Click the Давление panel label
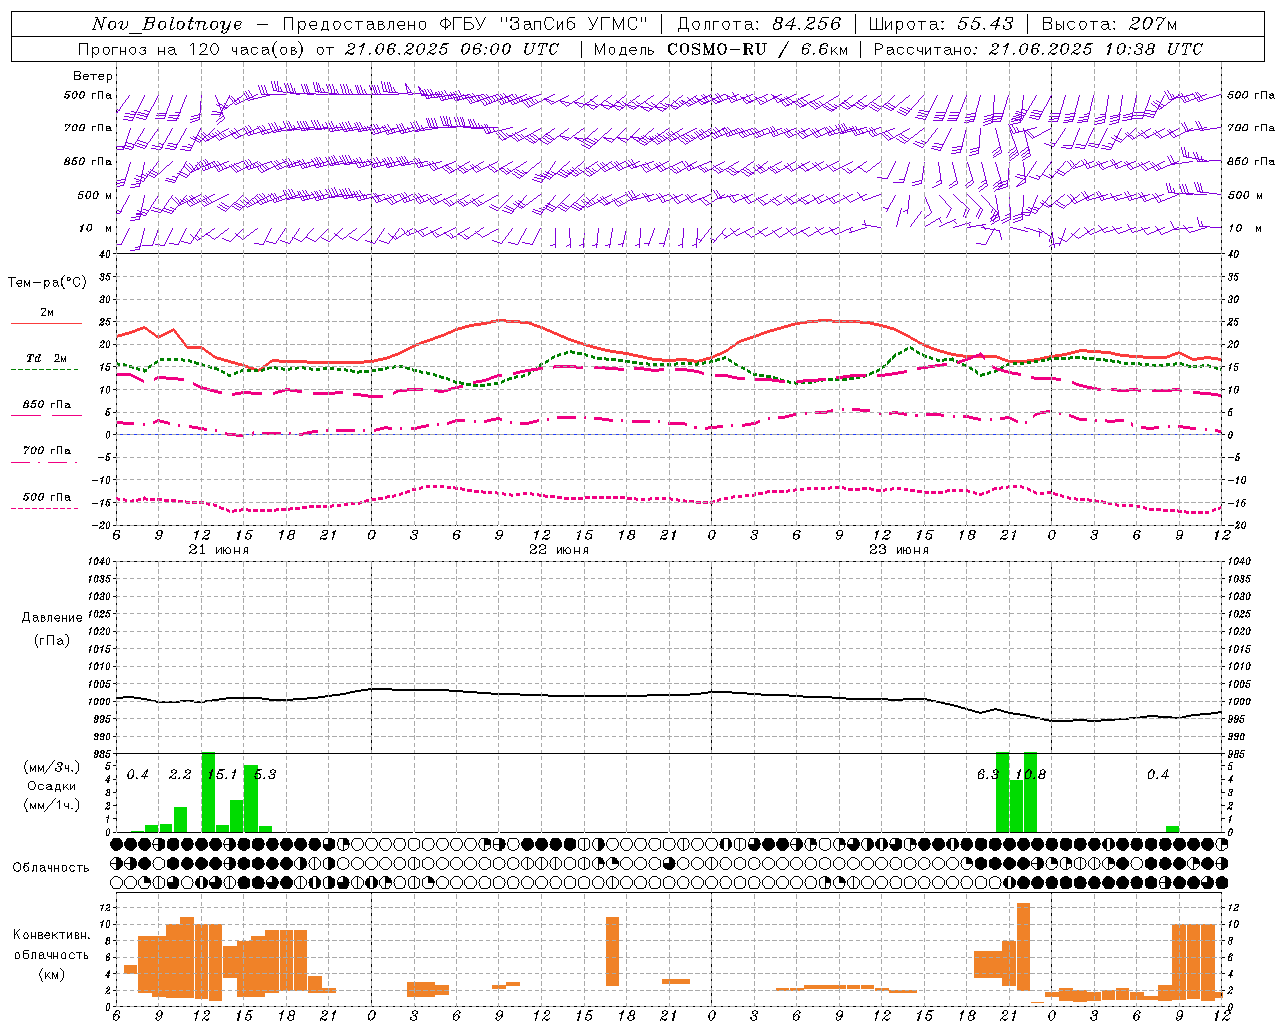Viewport: 1280px width, 1024px height. (x=52, y=618)
